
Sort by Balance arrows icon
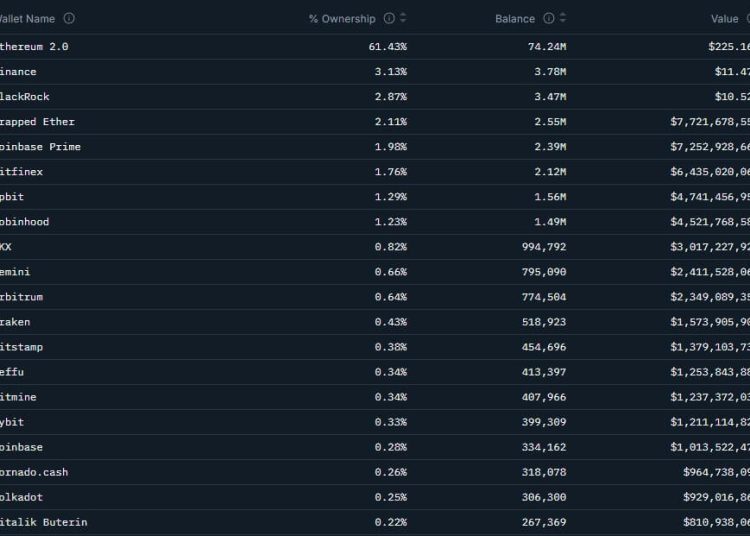(x=563, y=18)
